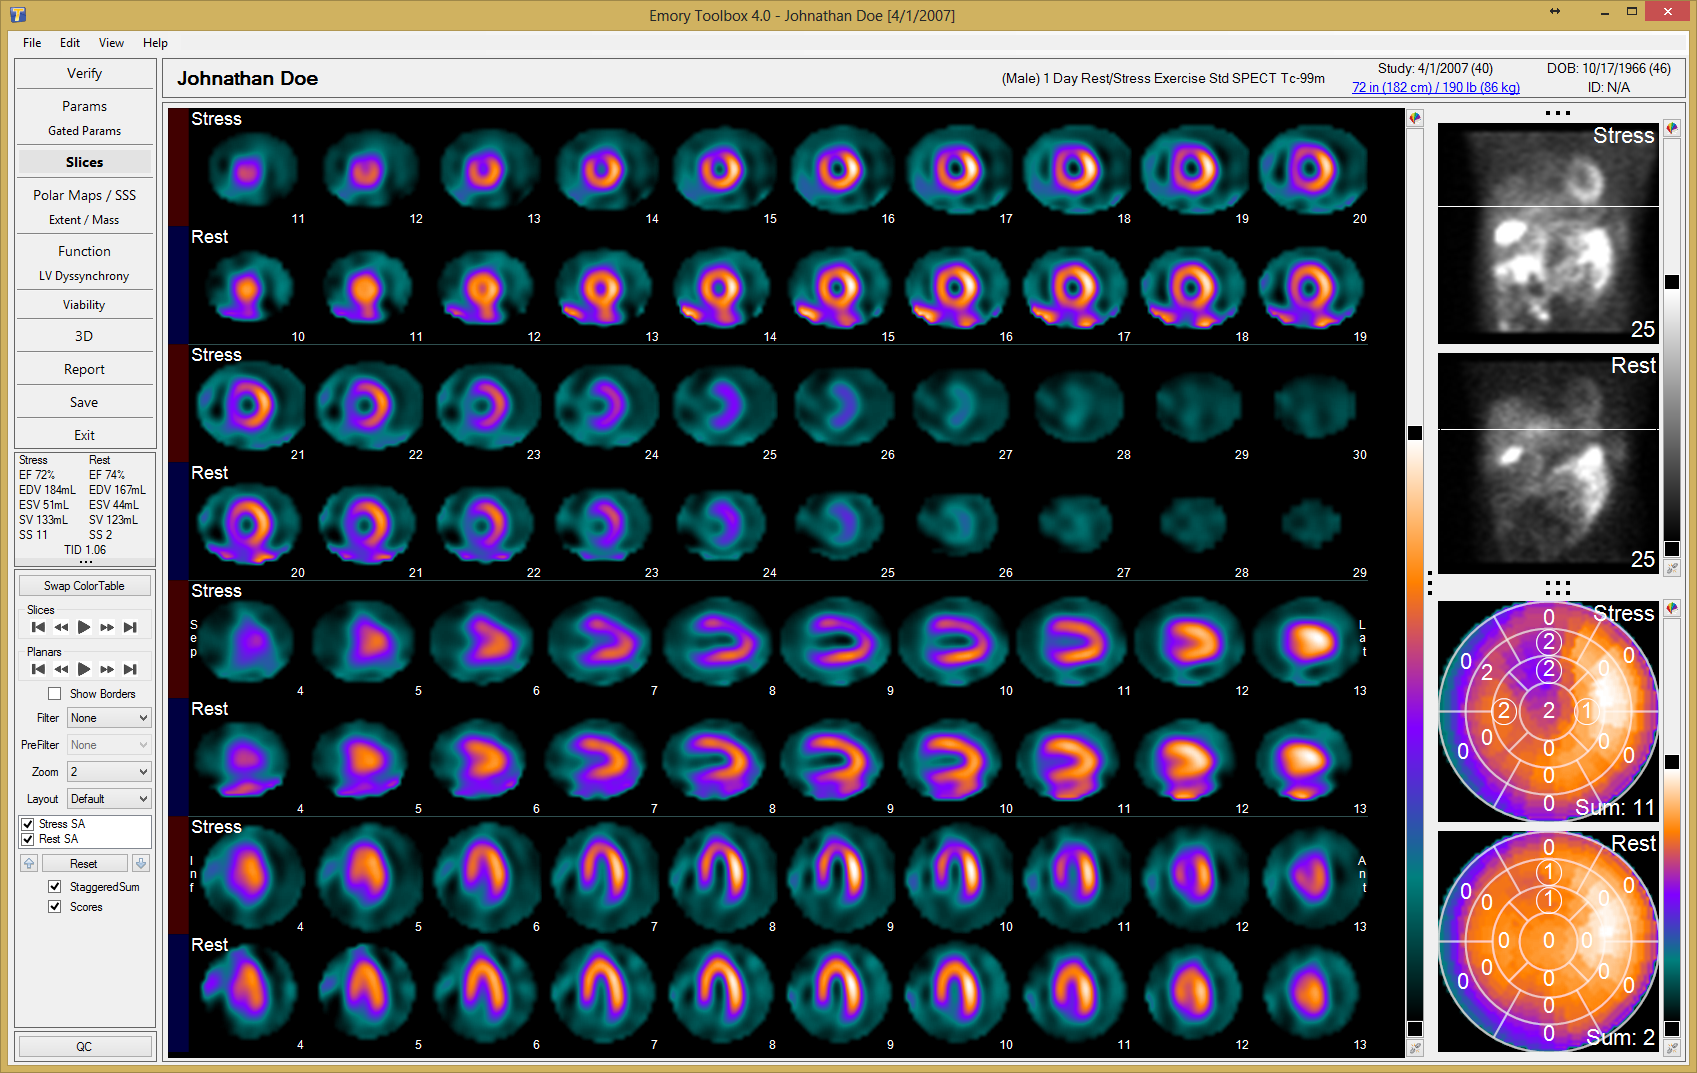Open color table picker above slices color bar

click(1415, 118)
